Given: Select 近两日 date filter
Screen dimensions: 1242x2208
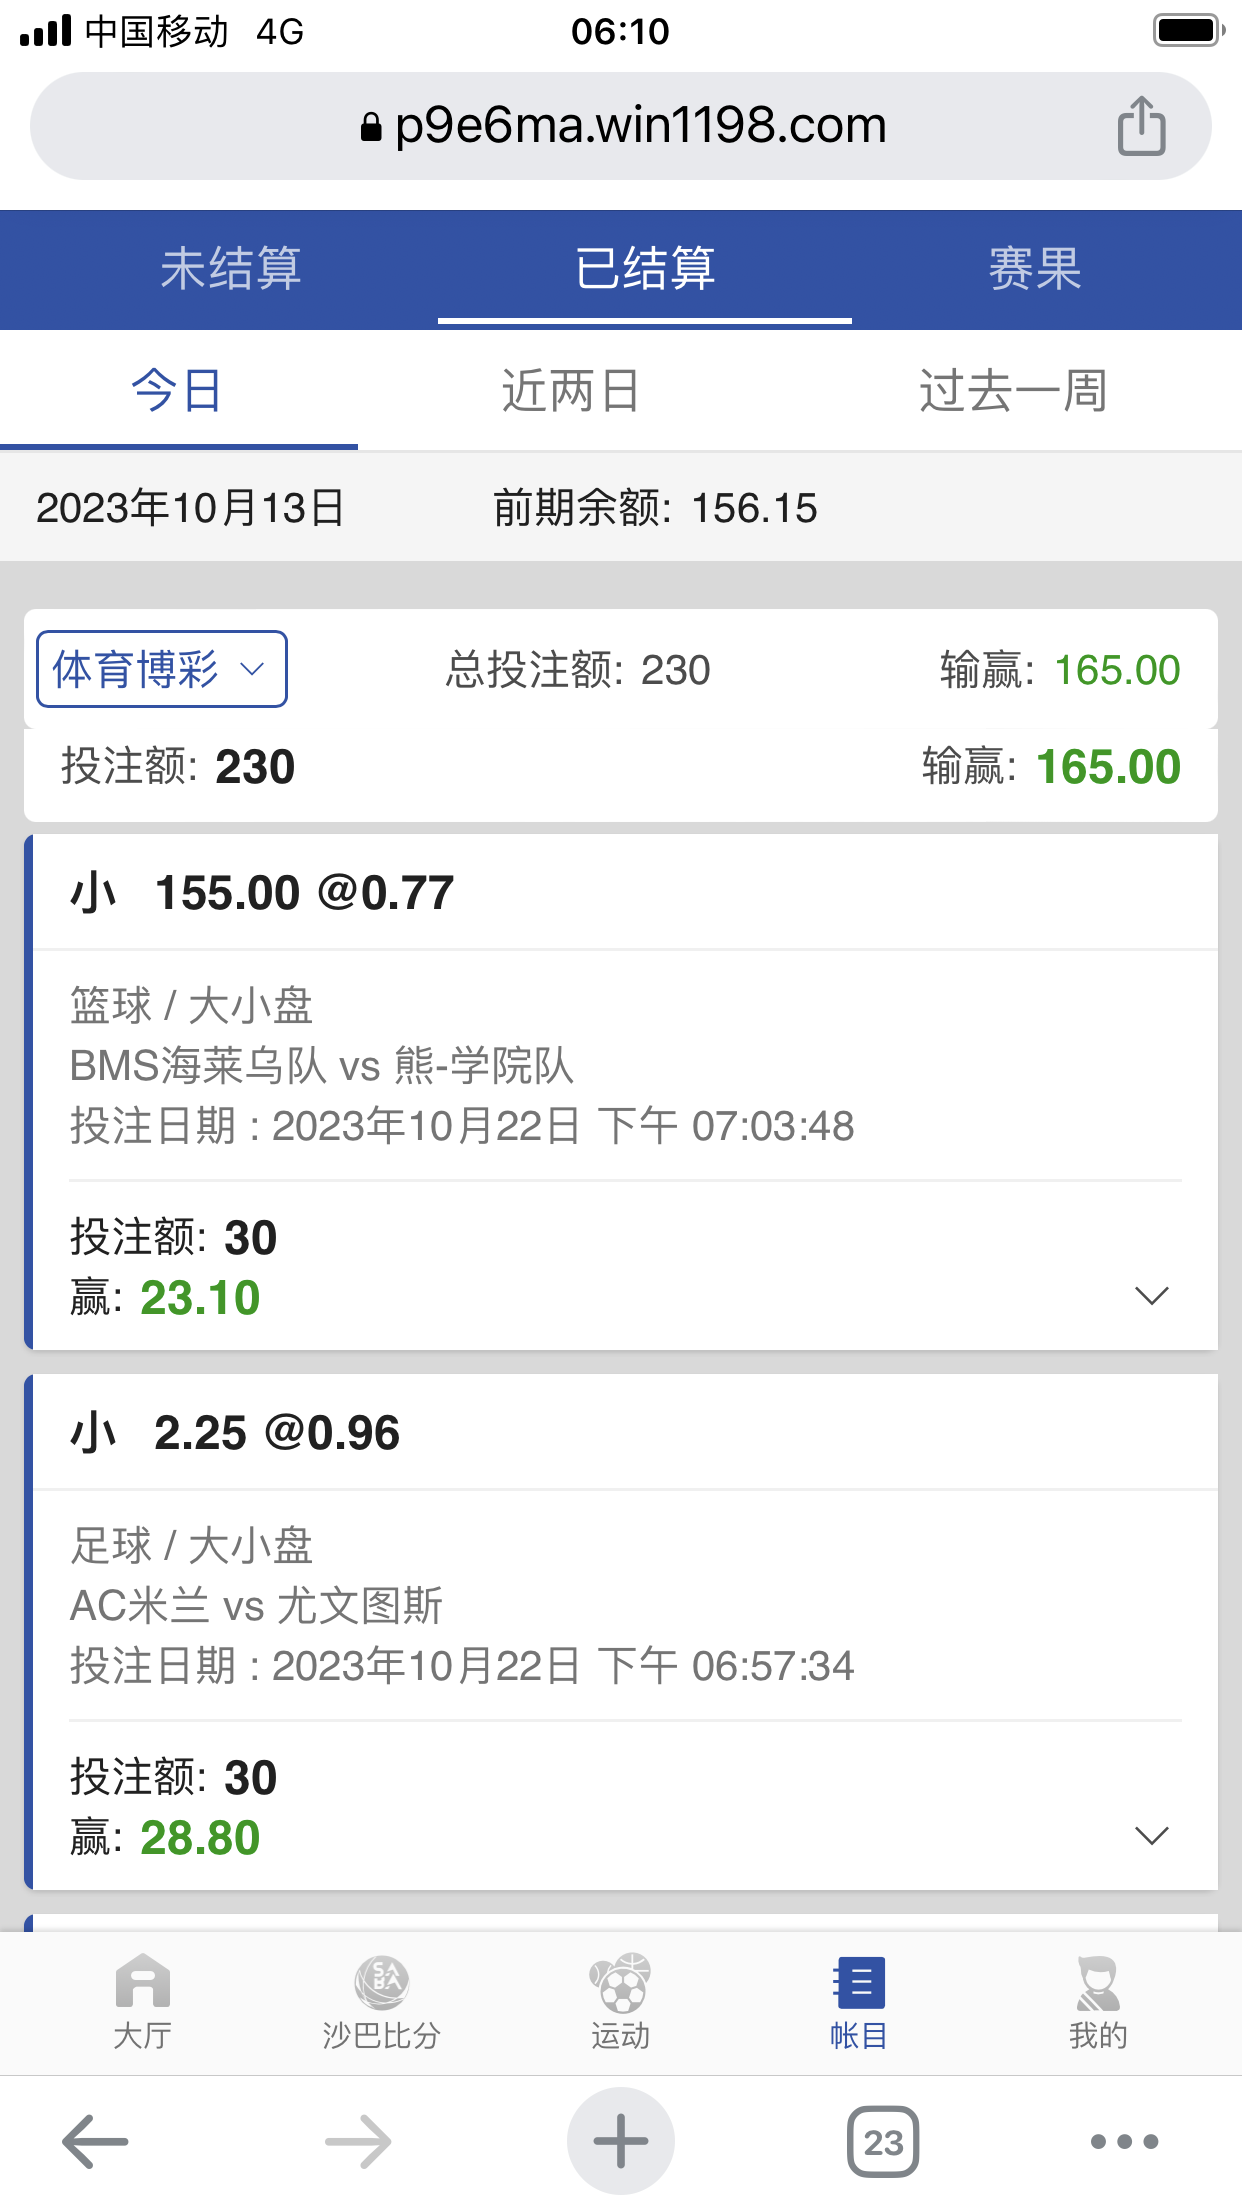Looking at the screenshot, I should coord(570,391).
